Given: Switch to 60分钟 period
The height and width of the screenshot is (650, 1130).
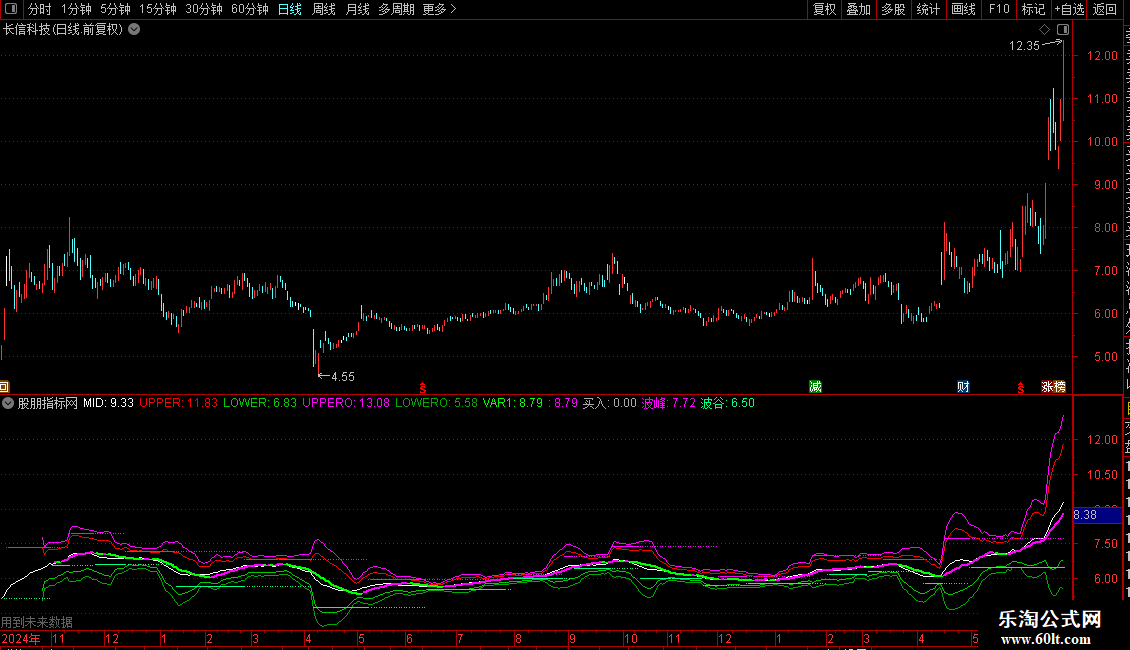Looking at the screenshot, I should pos(250,9).
